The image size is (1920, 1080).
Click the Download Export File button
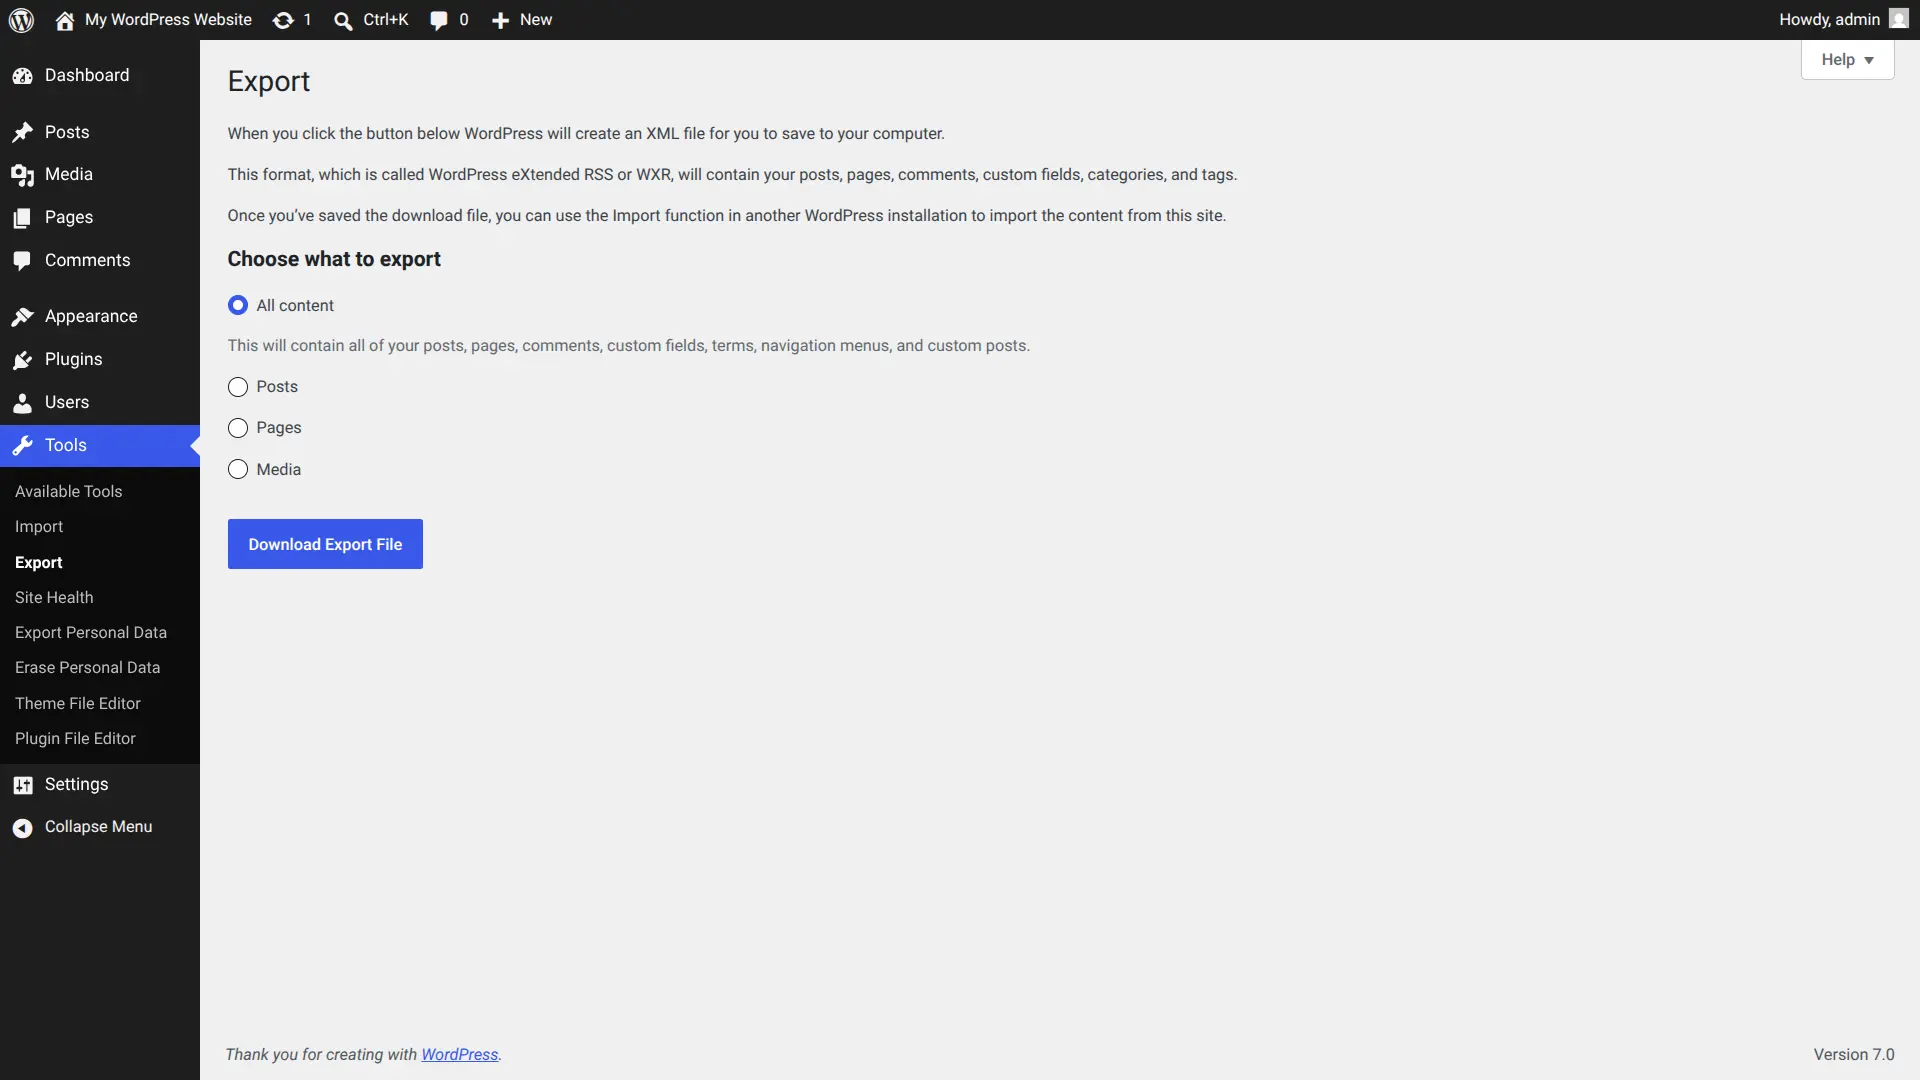click(x=325, y=544)
